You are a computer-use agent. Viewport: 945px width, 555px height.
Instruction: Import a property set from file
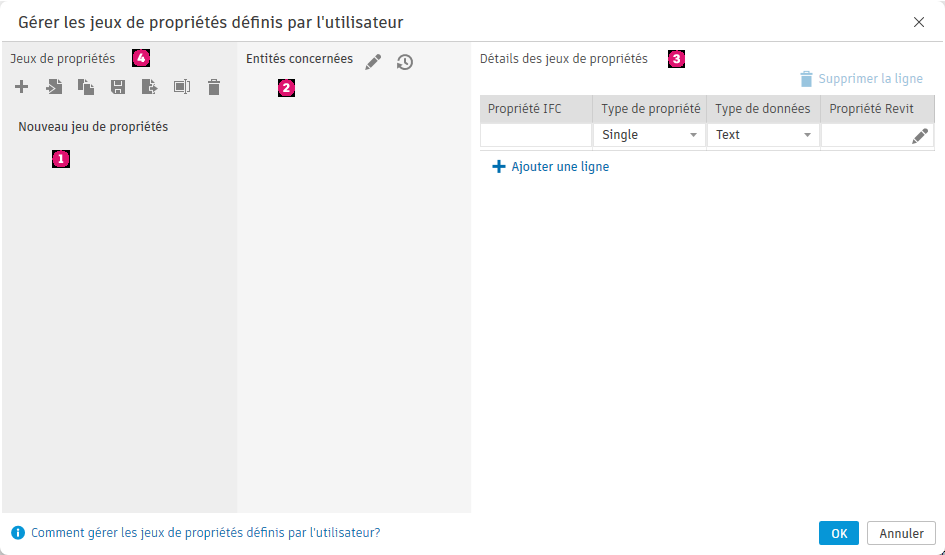54,87
